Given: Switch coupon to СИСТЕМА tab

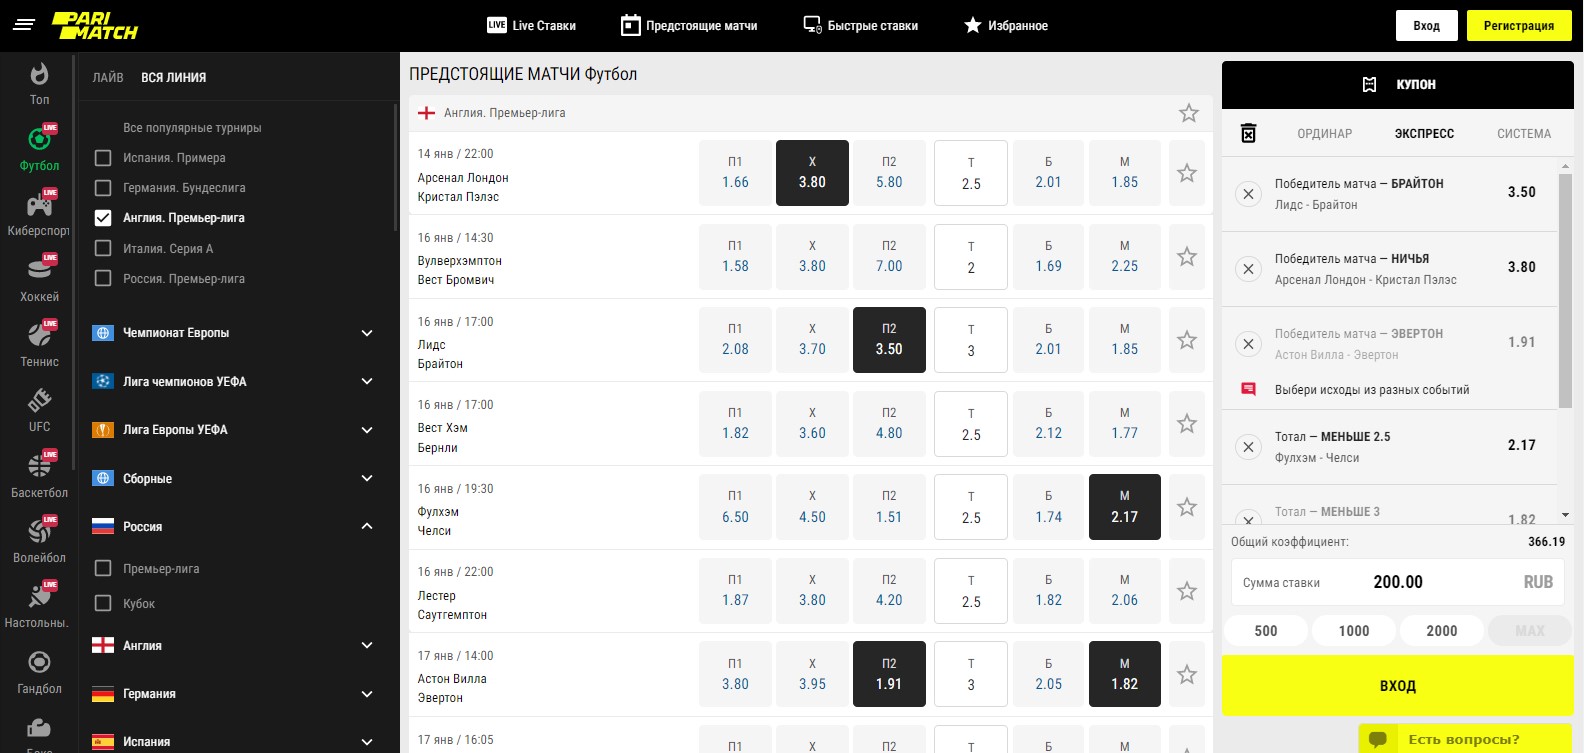Looking at the screenshot, I should point(1524,133).
